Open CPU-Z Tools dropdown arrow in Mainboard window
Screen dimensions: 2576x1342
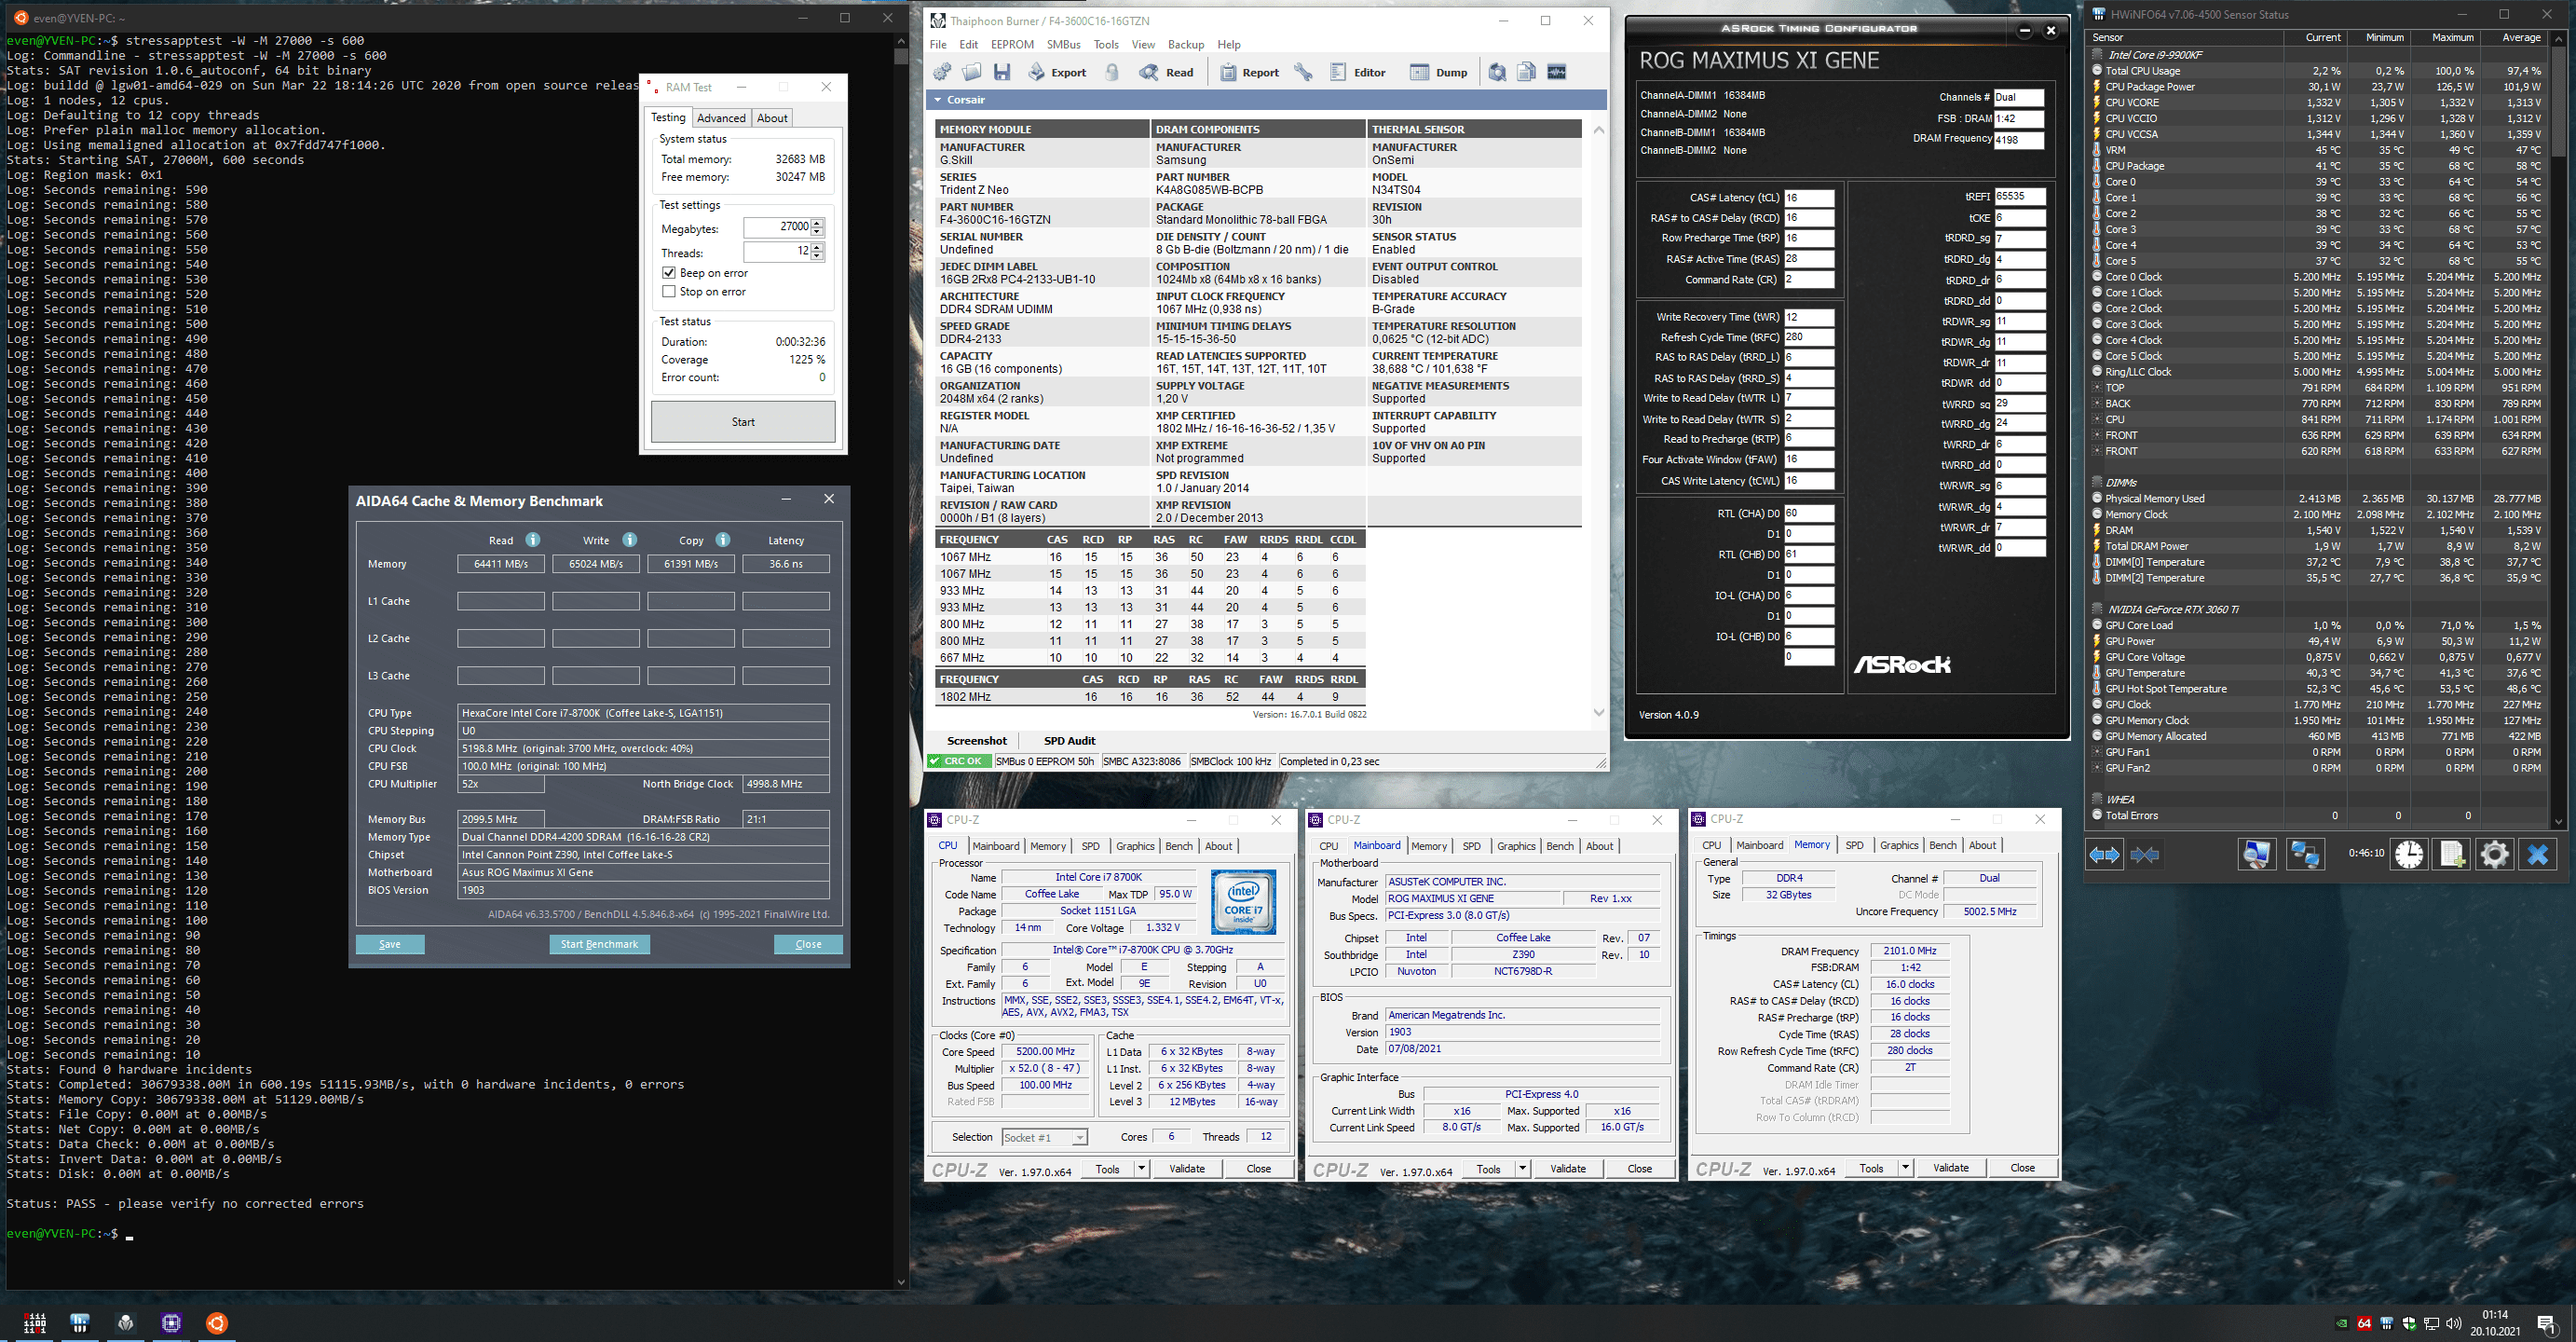coord(1522,1168)
